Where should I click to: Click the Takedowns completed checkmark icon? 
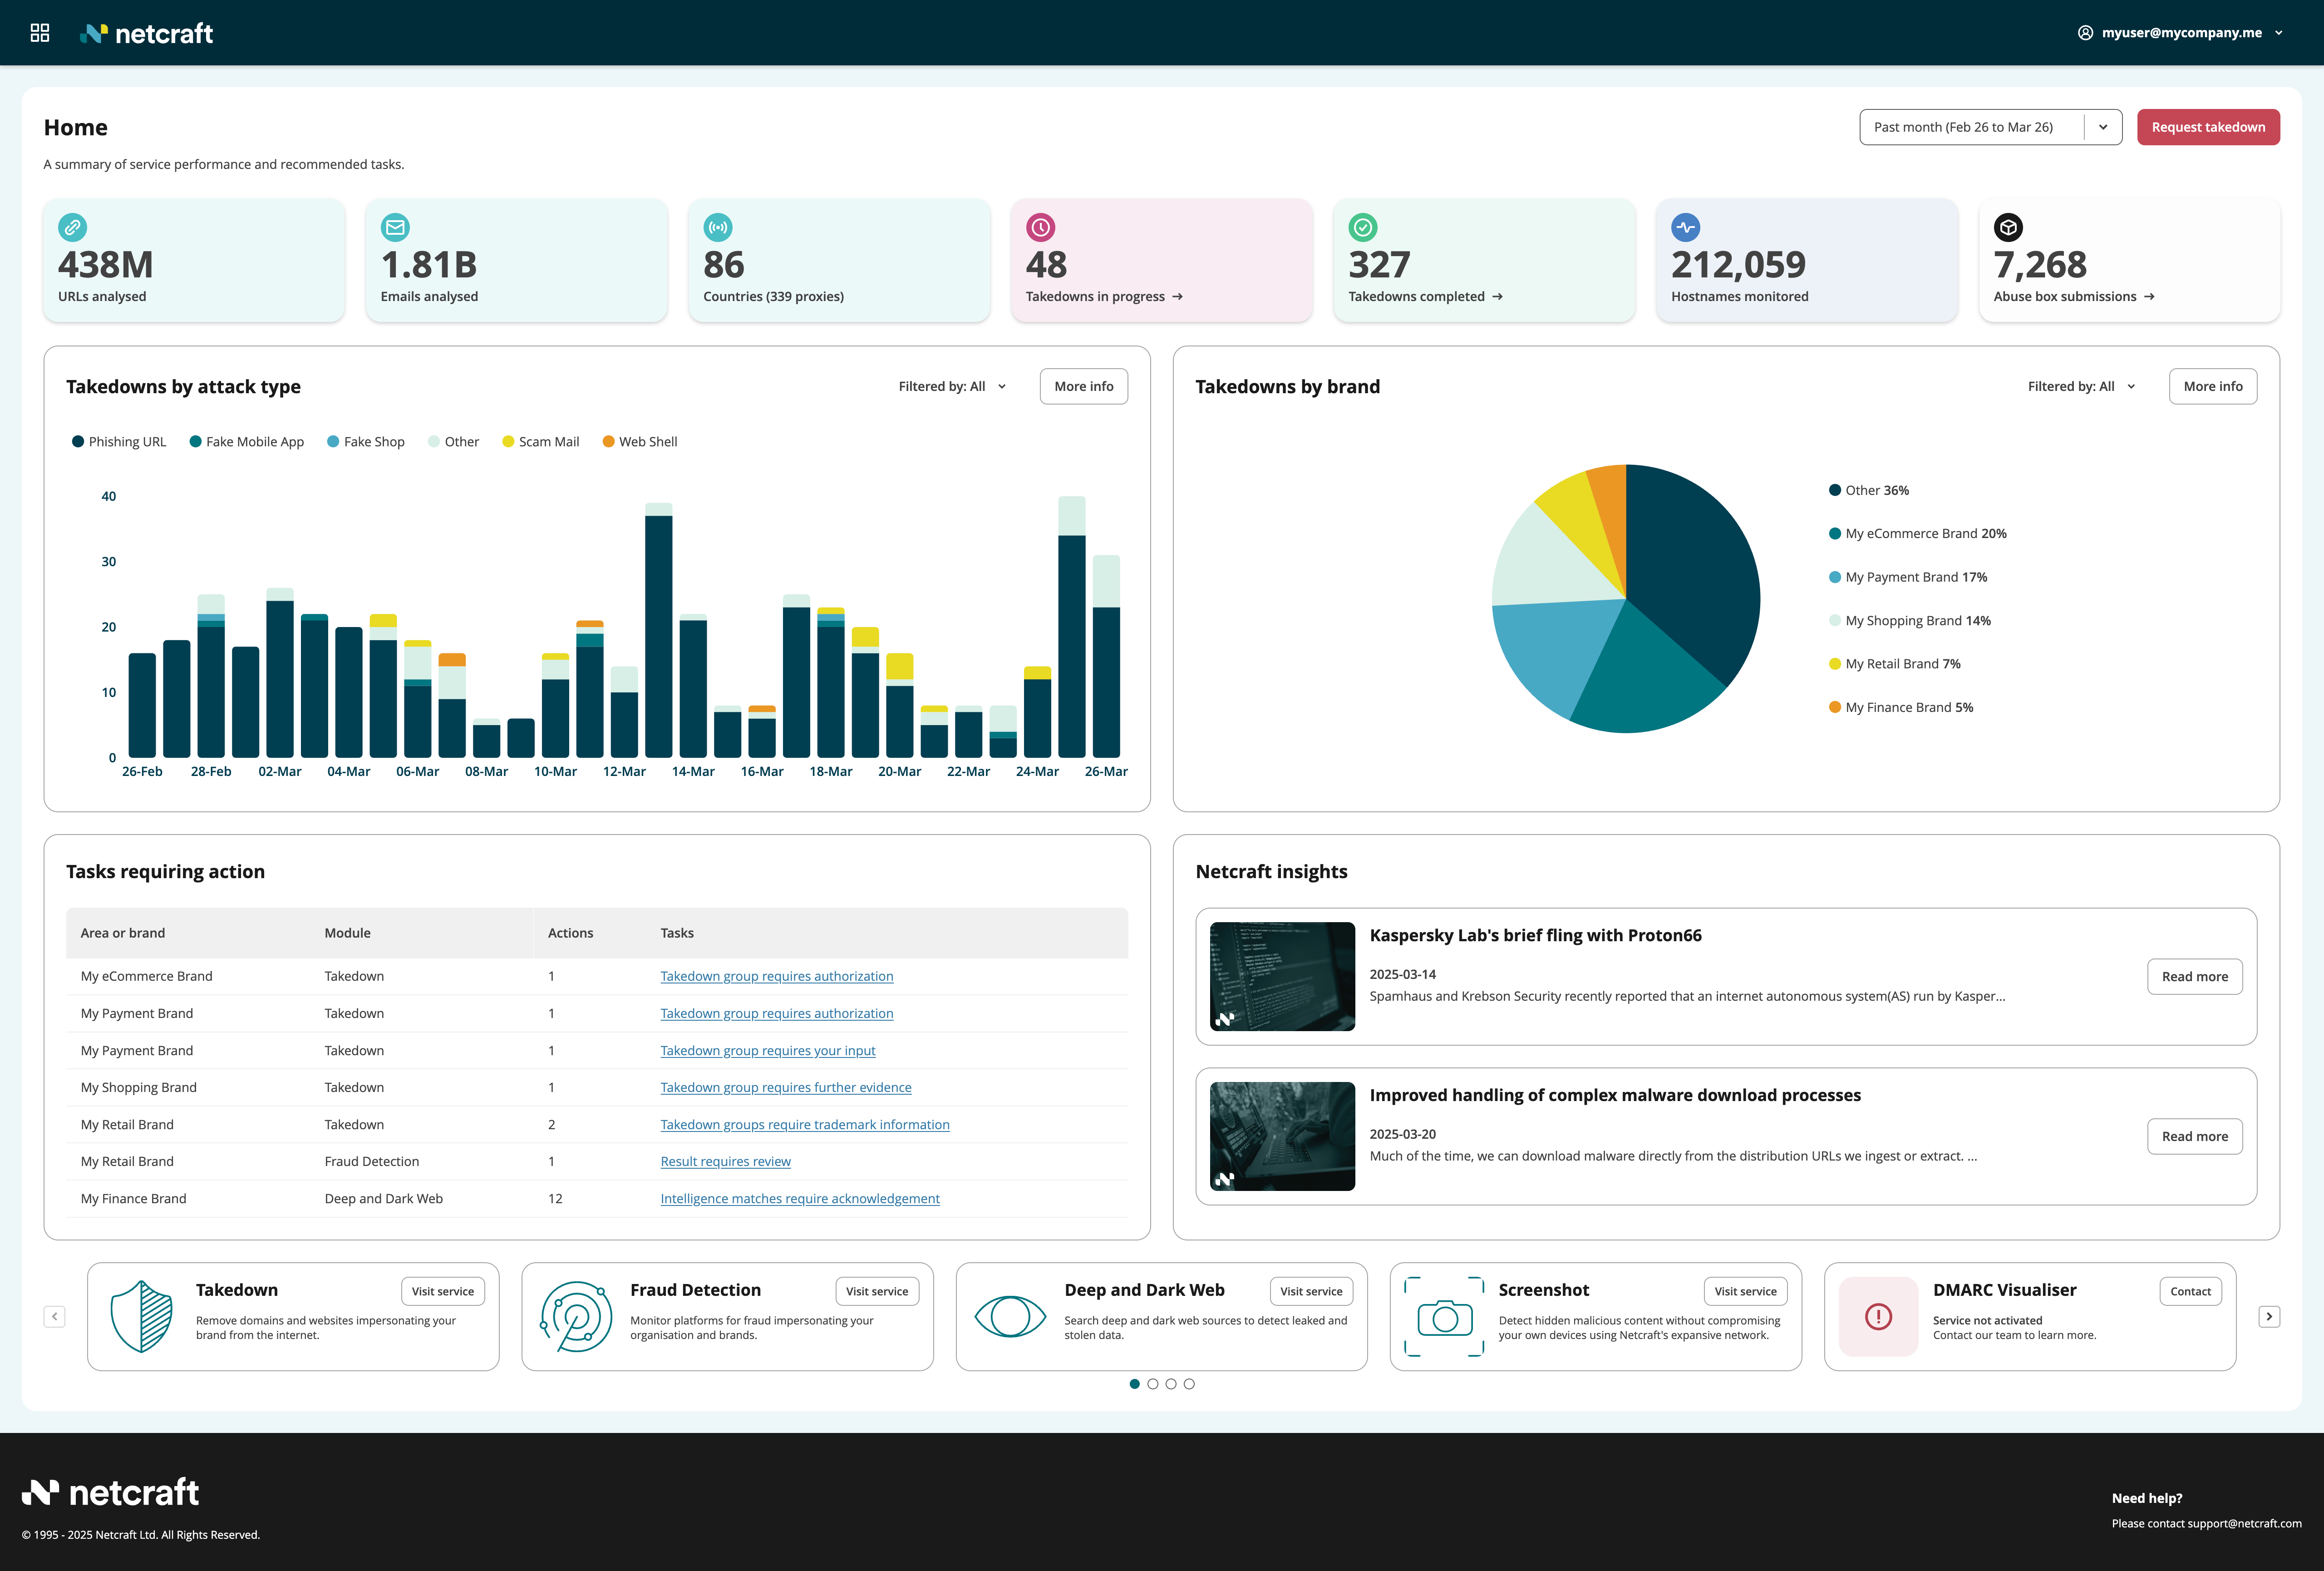tap(1362, 227)
